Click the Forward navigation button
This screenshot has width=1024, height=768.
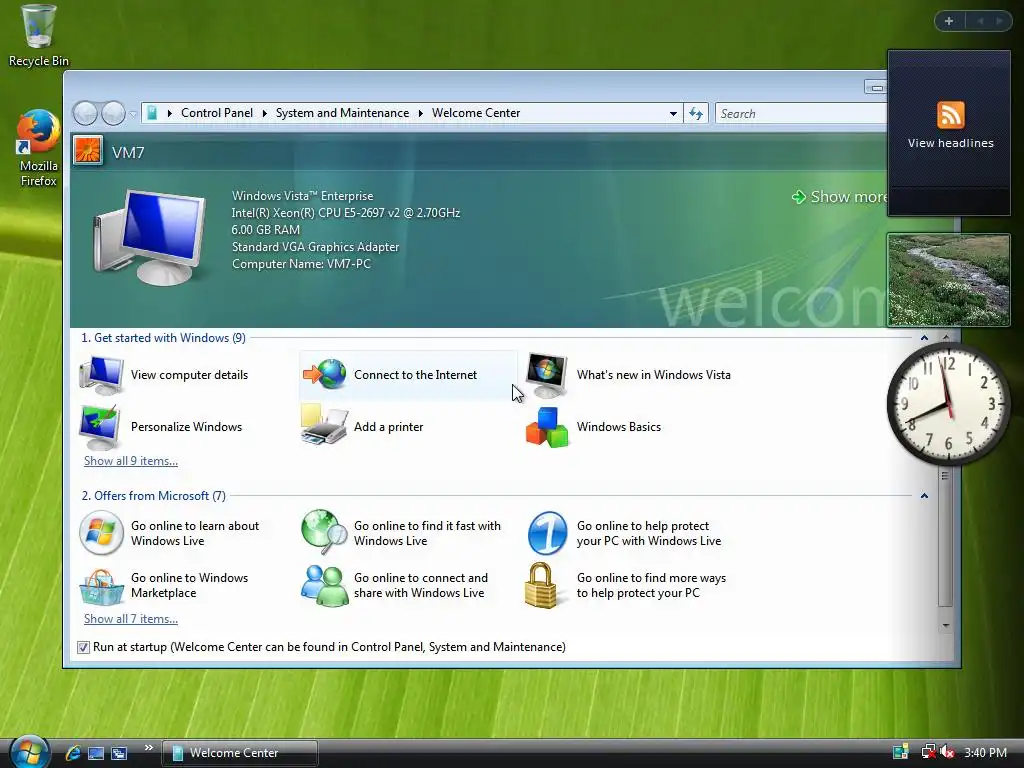click(113, 114)
